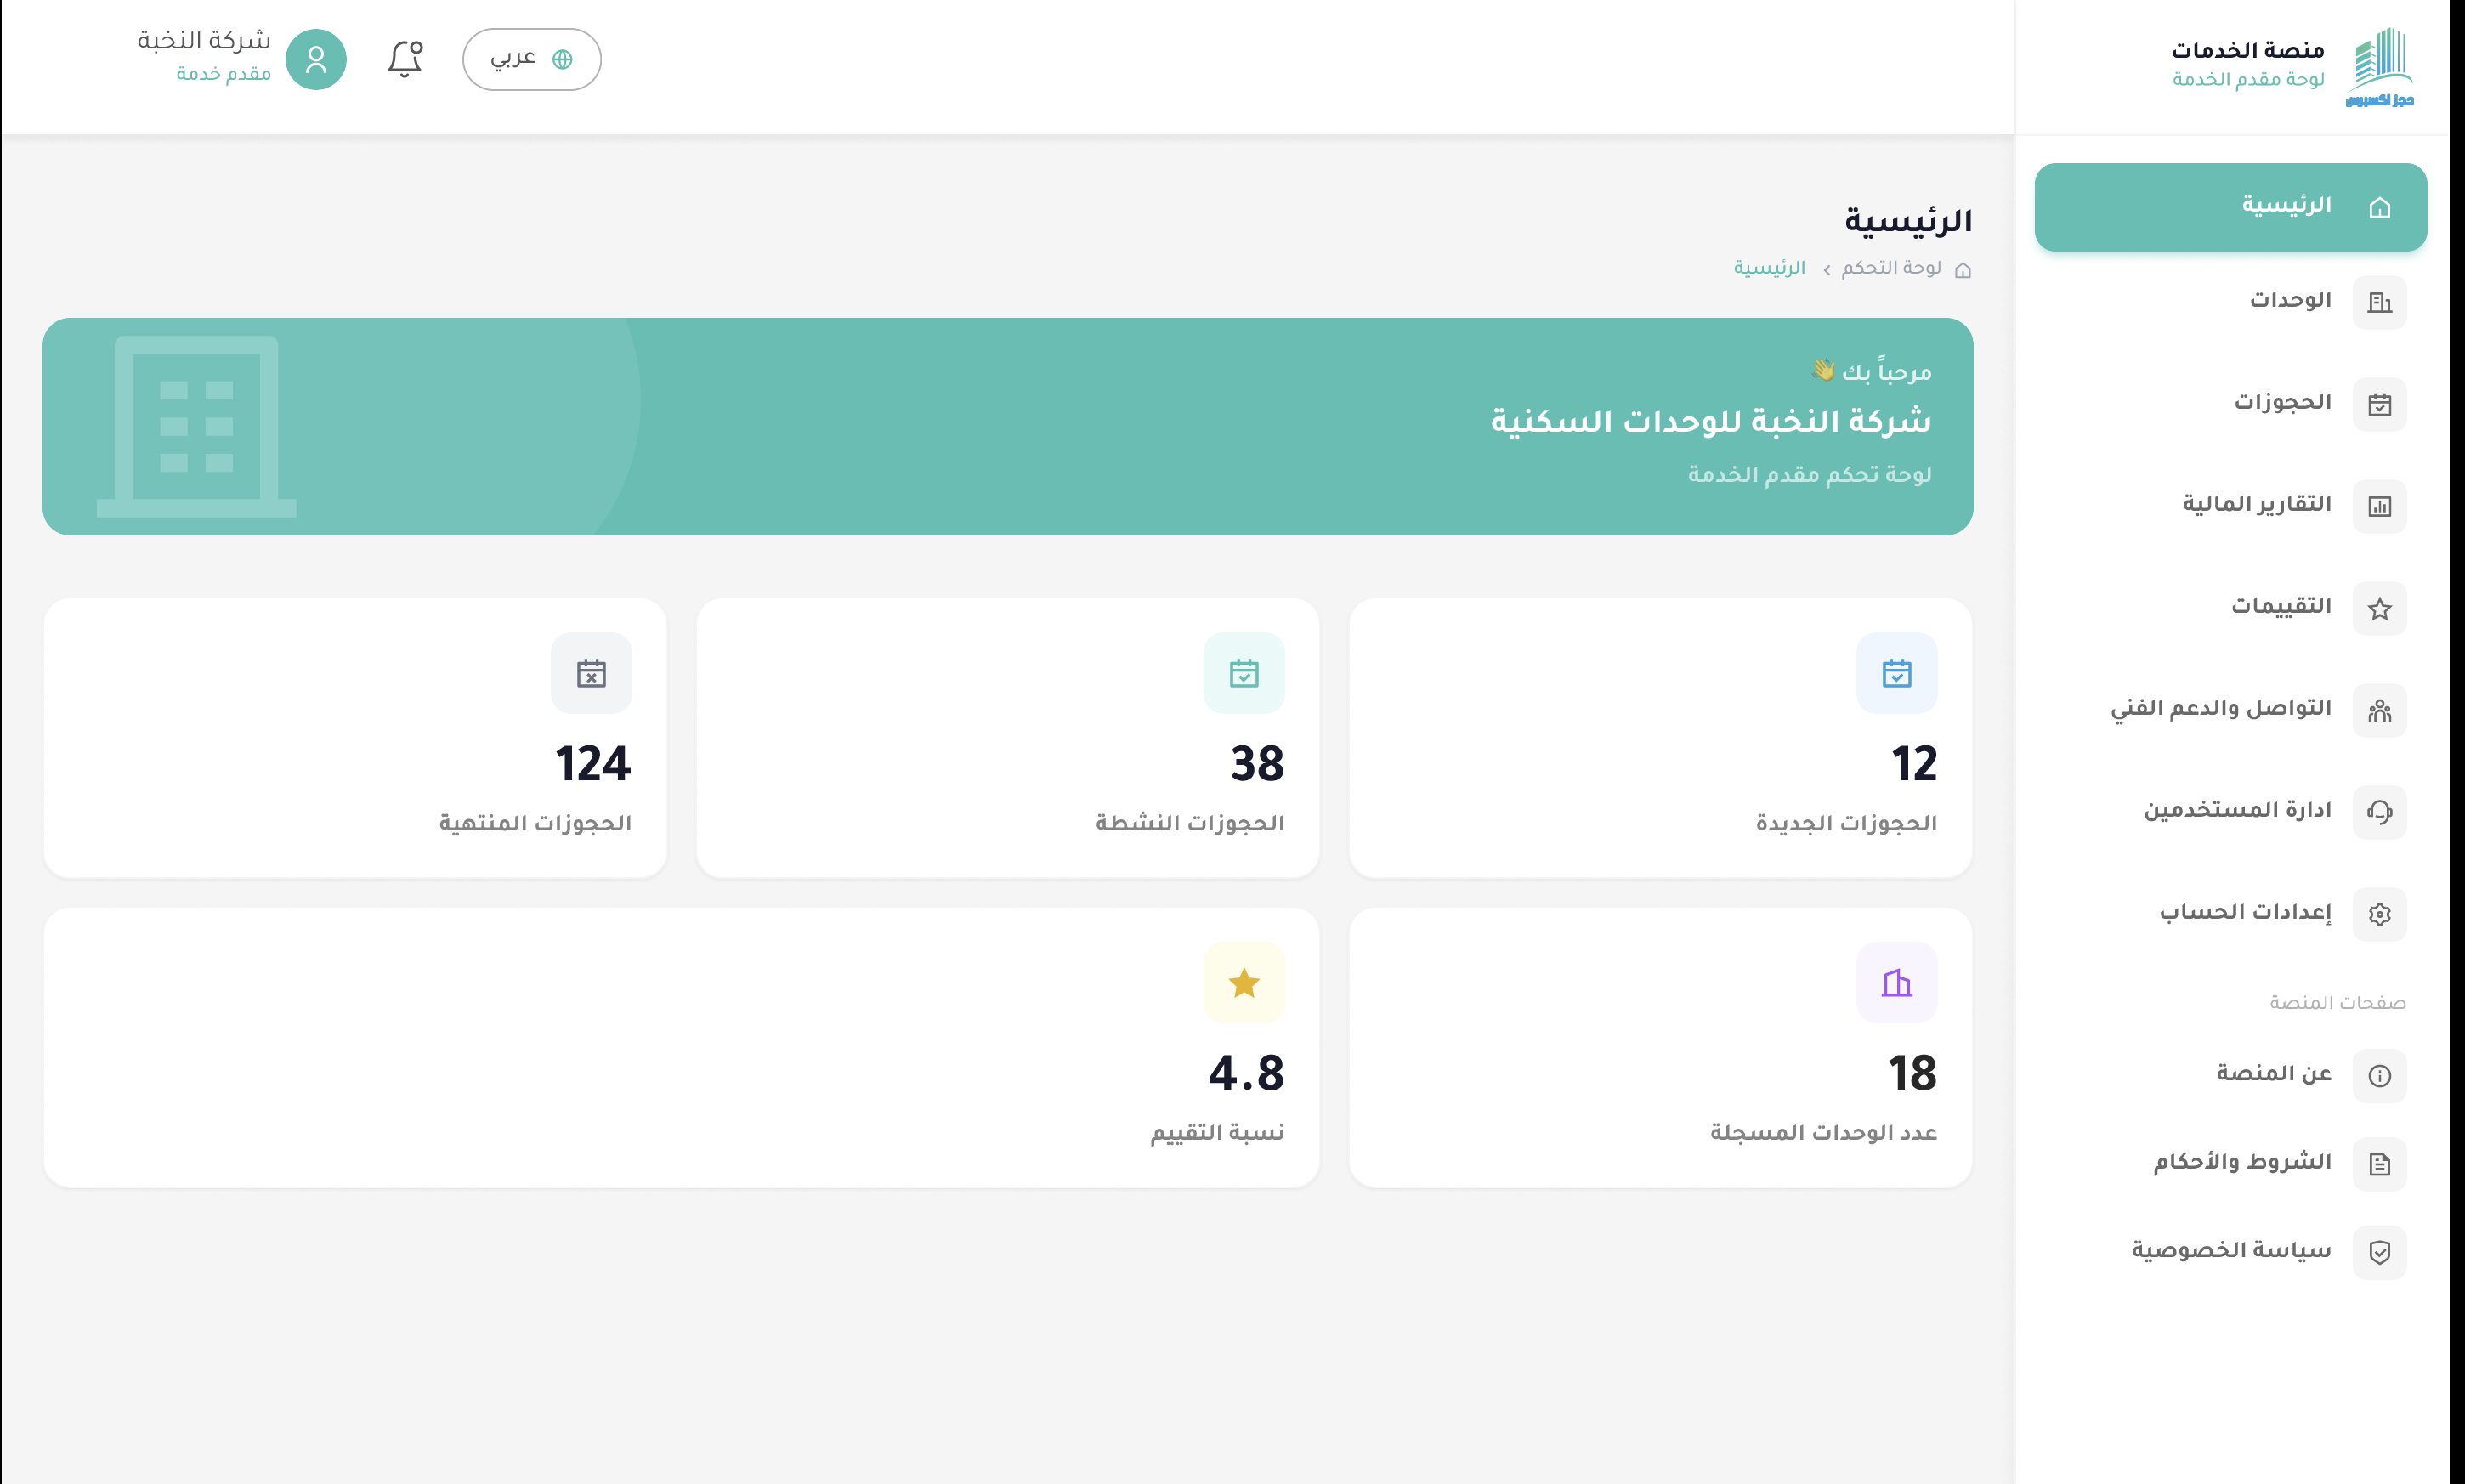
Task: Click لوحة التحكم breadcrumb link
Action: click(x=1890, y=268)
